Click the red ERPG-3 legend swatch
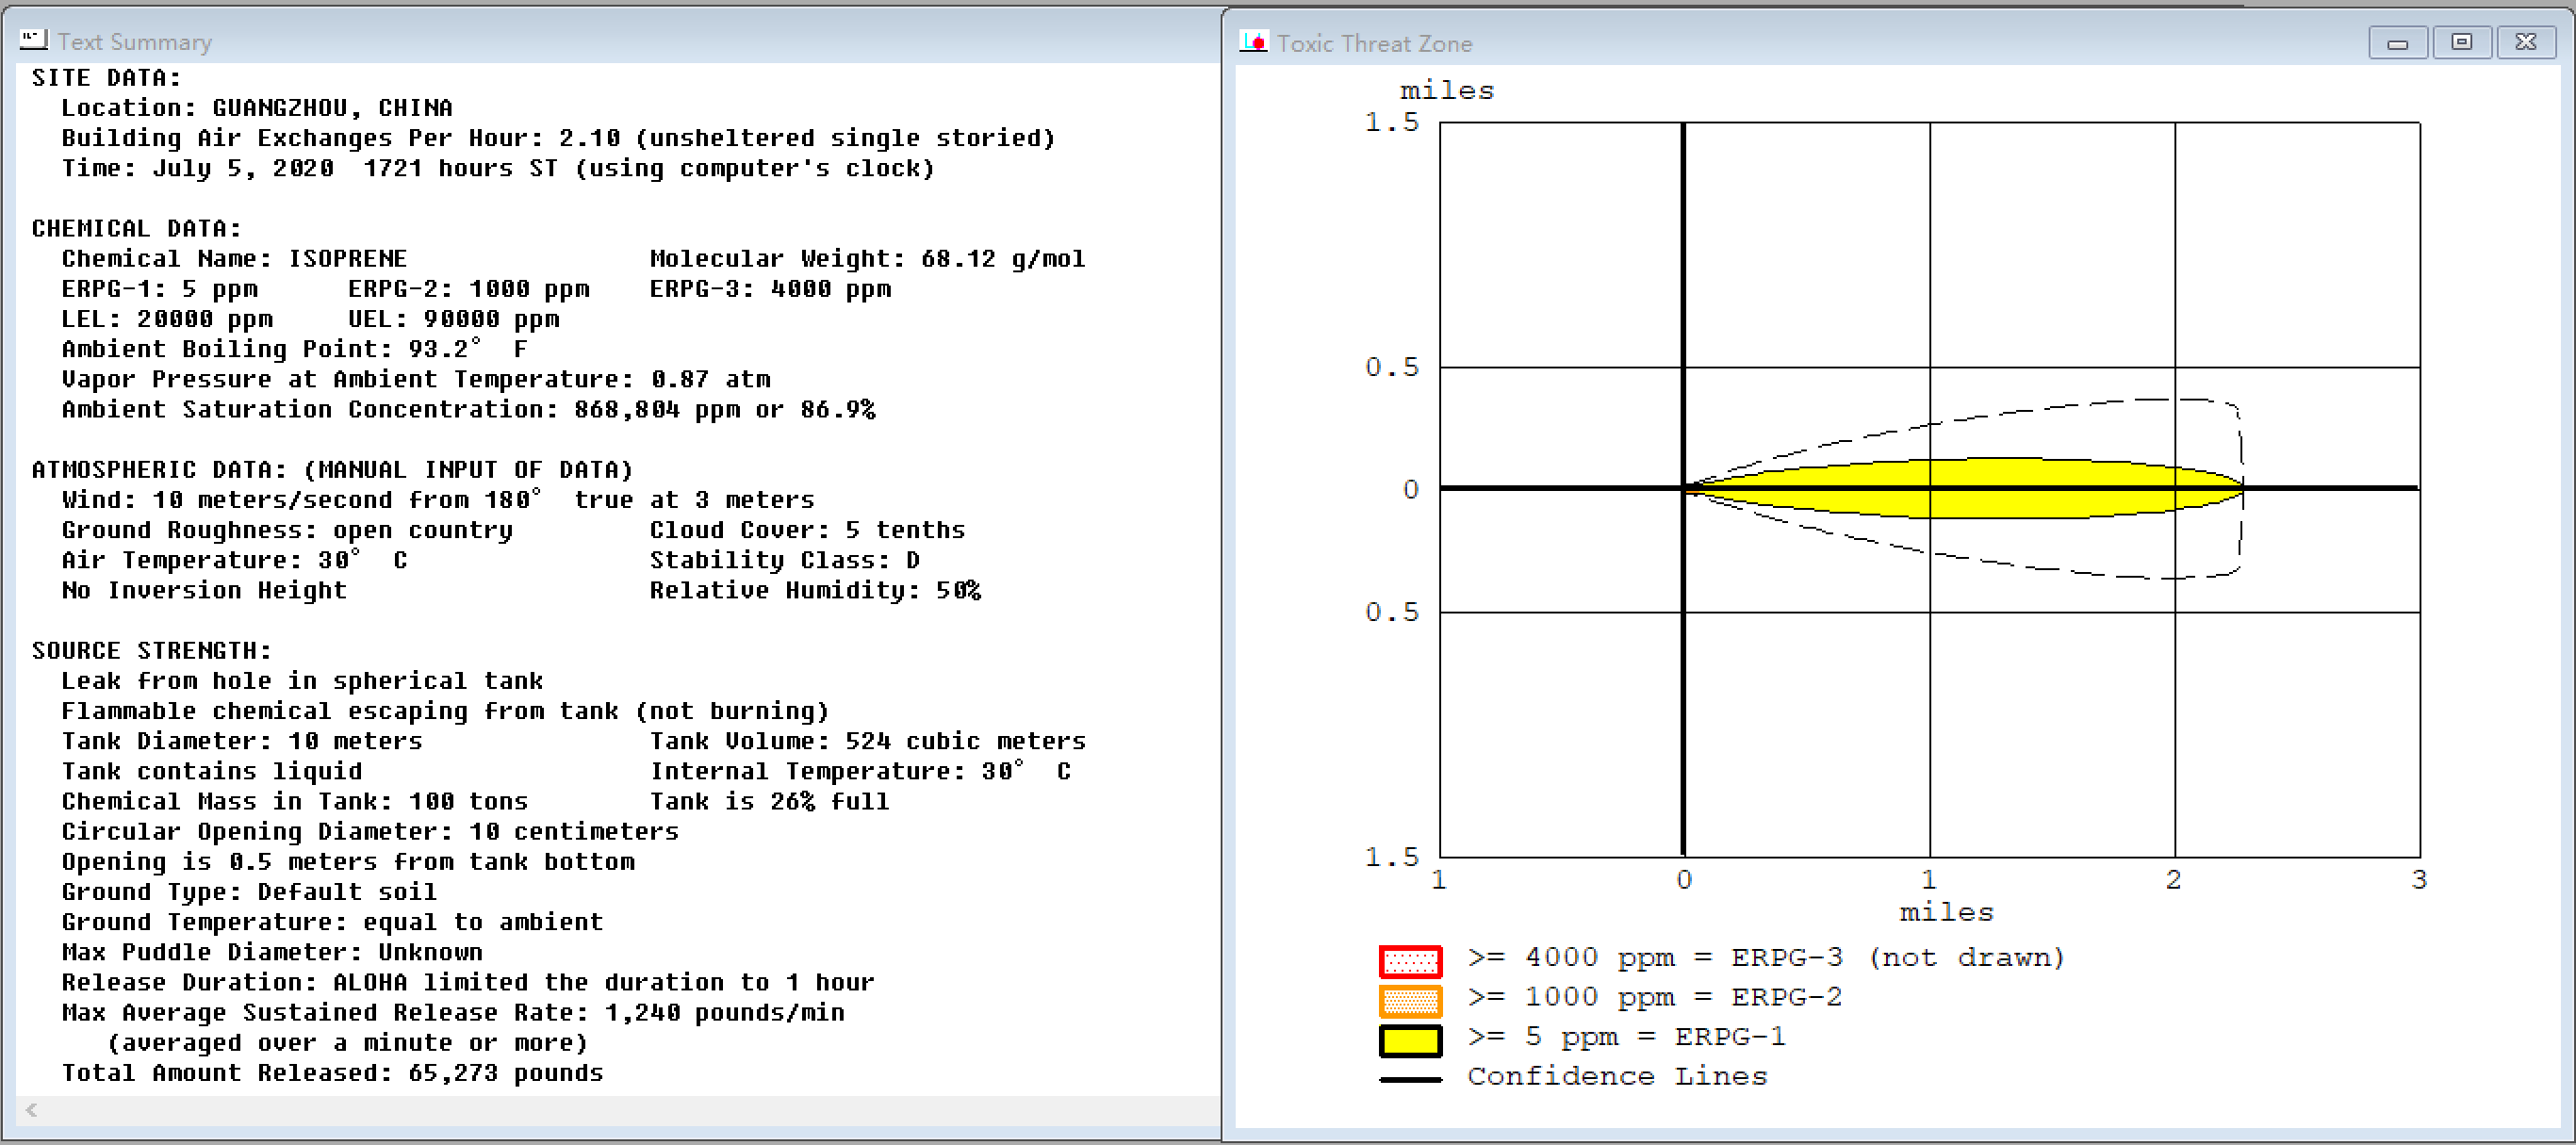This screenshot has height=1145, width=2576. [1410, 961]
